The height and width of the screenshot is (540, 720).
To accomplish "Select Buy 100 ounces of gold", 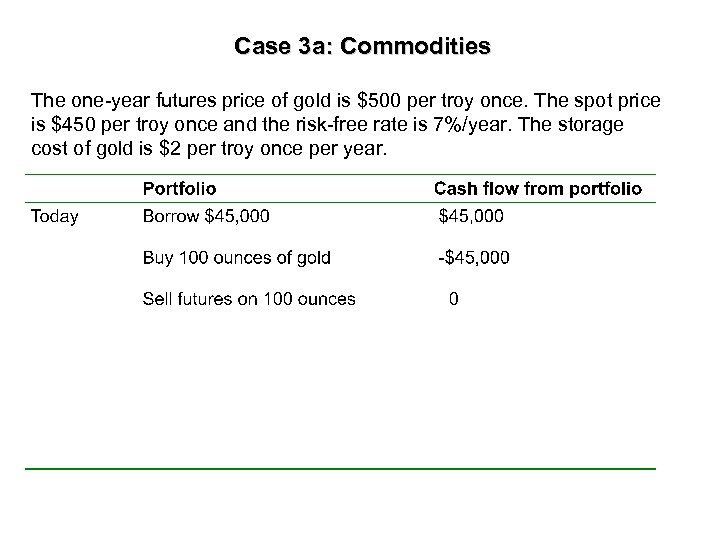I will click(x=237, y=258).
